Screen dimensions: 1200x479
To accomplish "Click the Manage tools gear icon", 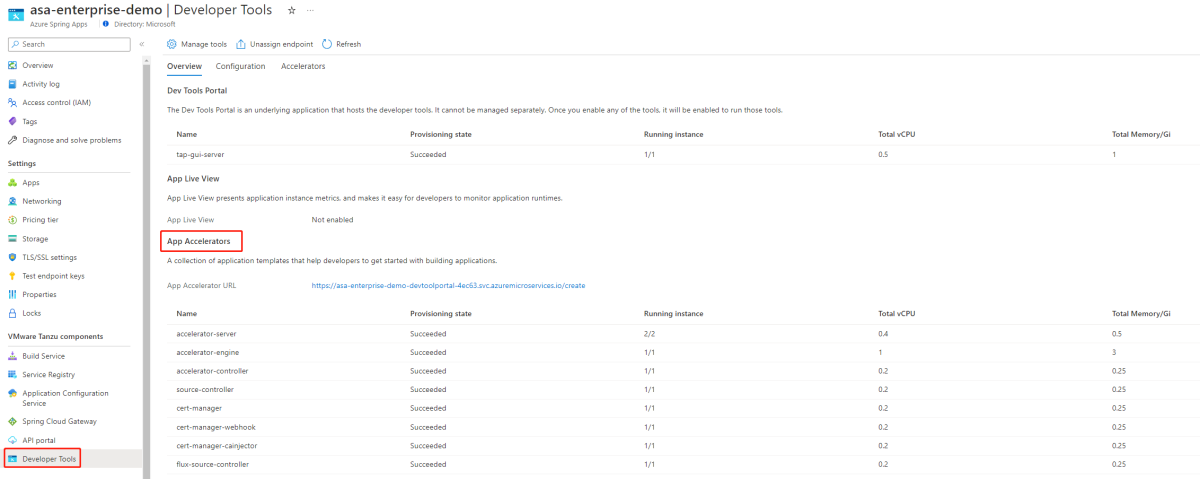I will point(172,44).
